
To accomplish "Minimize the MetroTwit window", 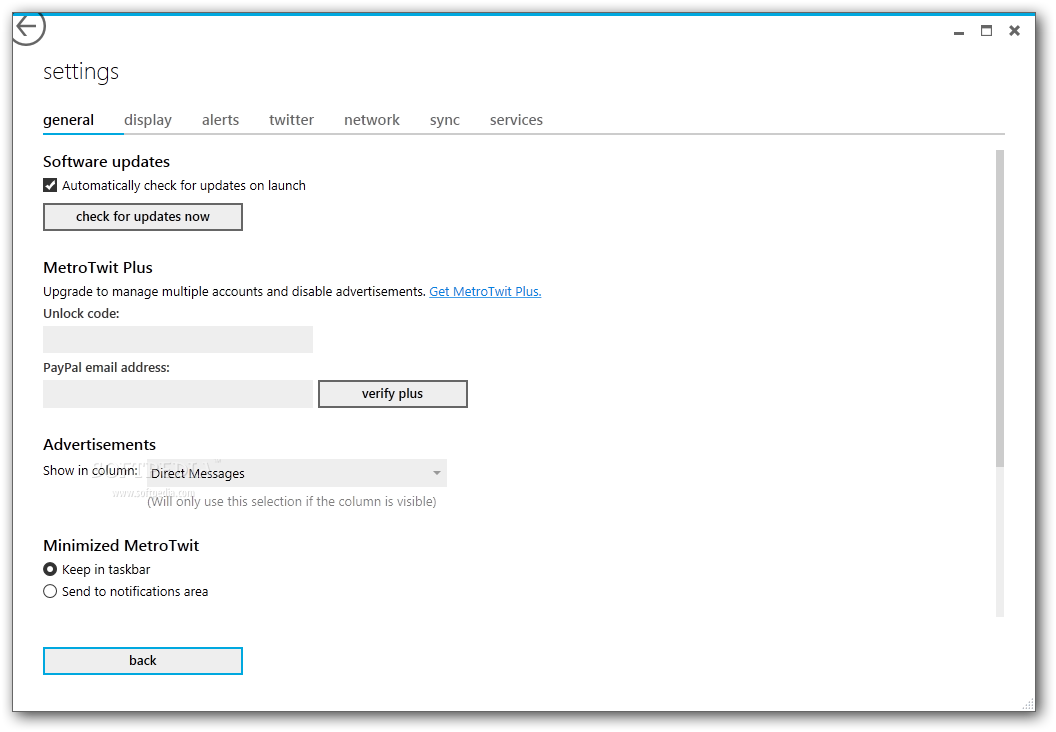I will 959,31.
